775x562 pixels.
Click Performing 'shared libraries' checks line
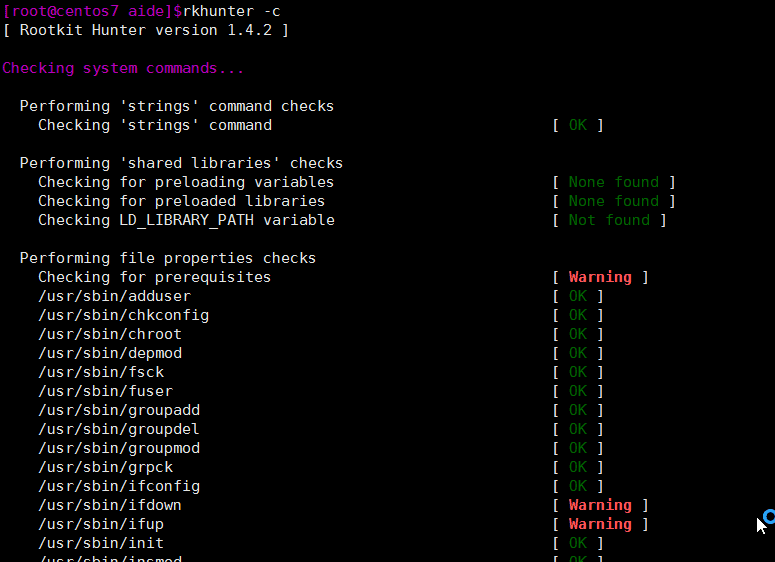point(181,163)
